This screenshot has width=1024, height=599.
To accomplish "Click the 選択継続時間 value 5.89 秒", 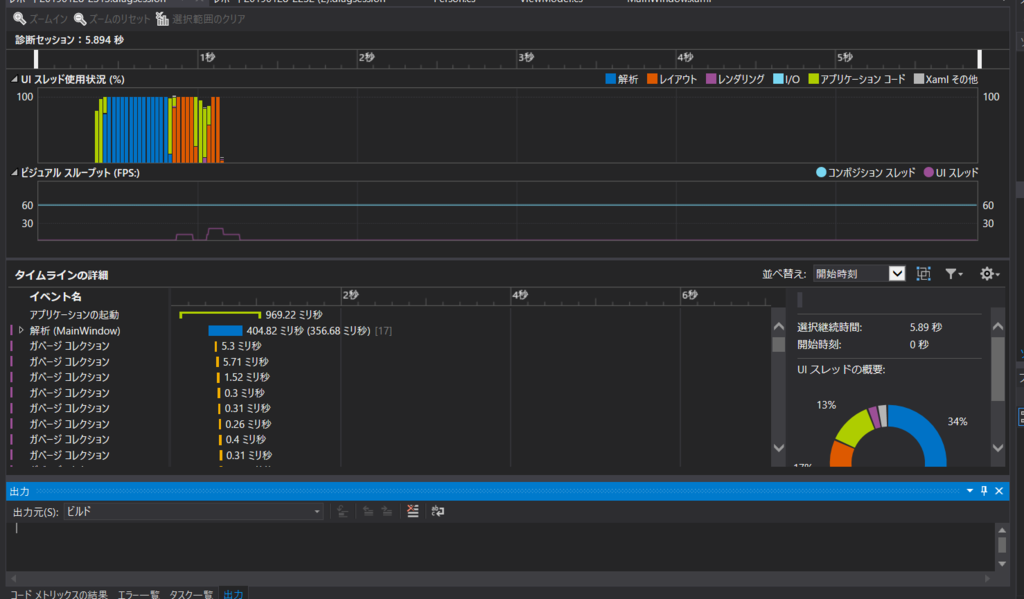I will (925, 327).
